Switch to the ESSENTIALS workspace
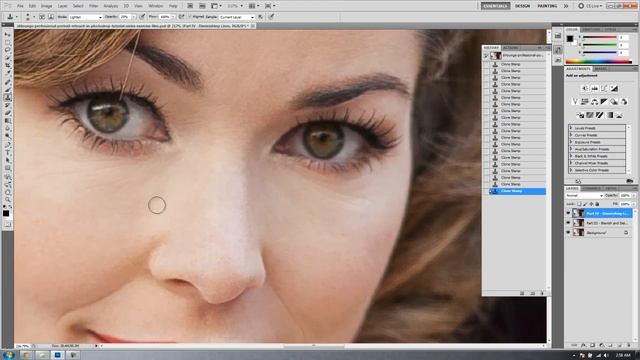 (x=495, y=6)
